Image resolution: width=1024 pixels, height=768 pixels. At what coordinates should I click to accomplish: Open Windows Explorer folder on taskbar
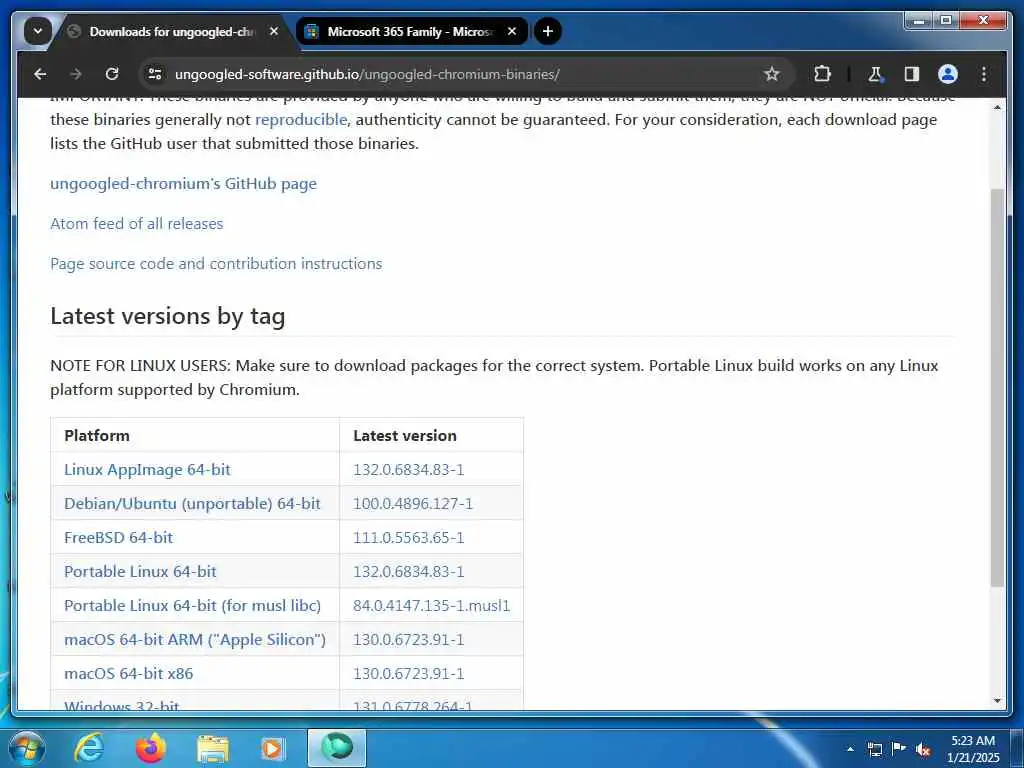[212, 748]
